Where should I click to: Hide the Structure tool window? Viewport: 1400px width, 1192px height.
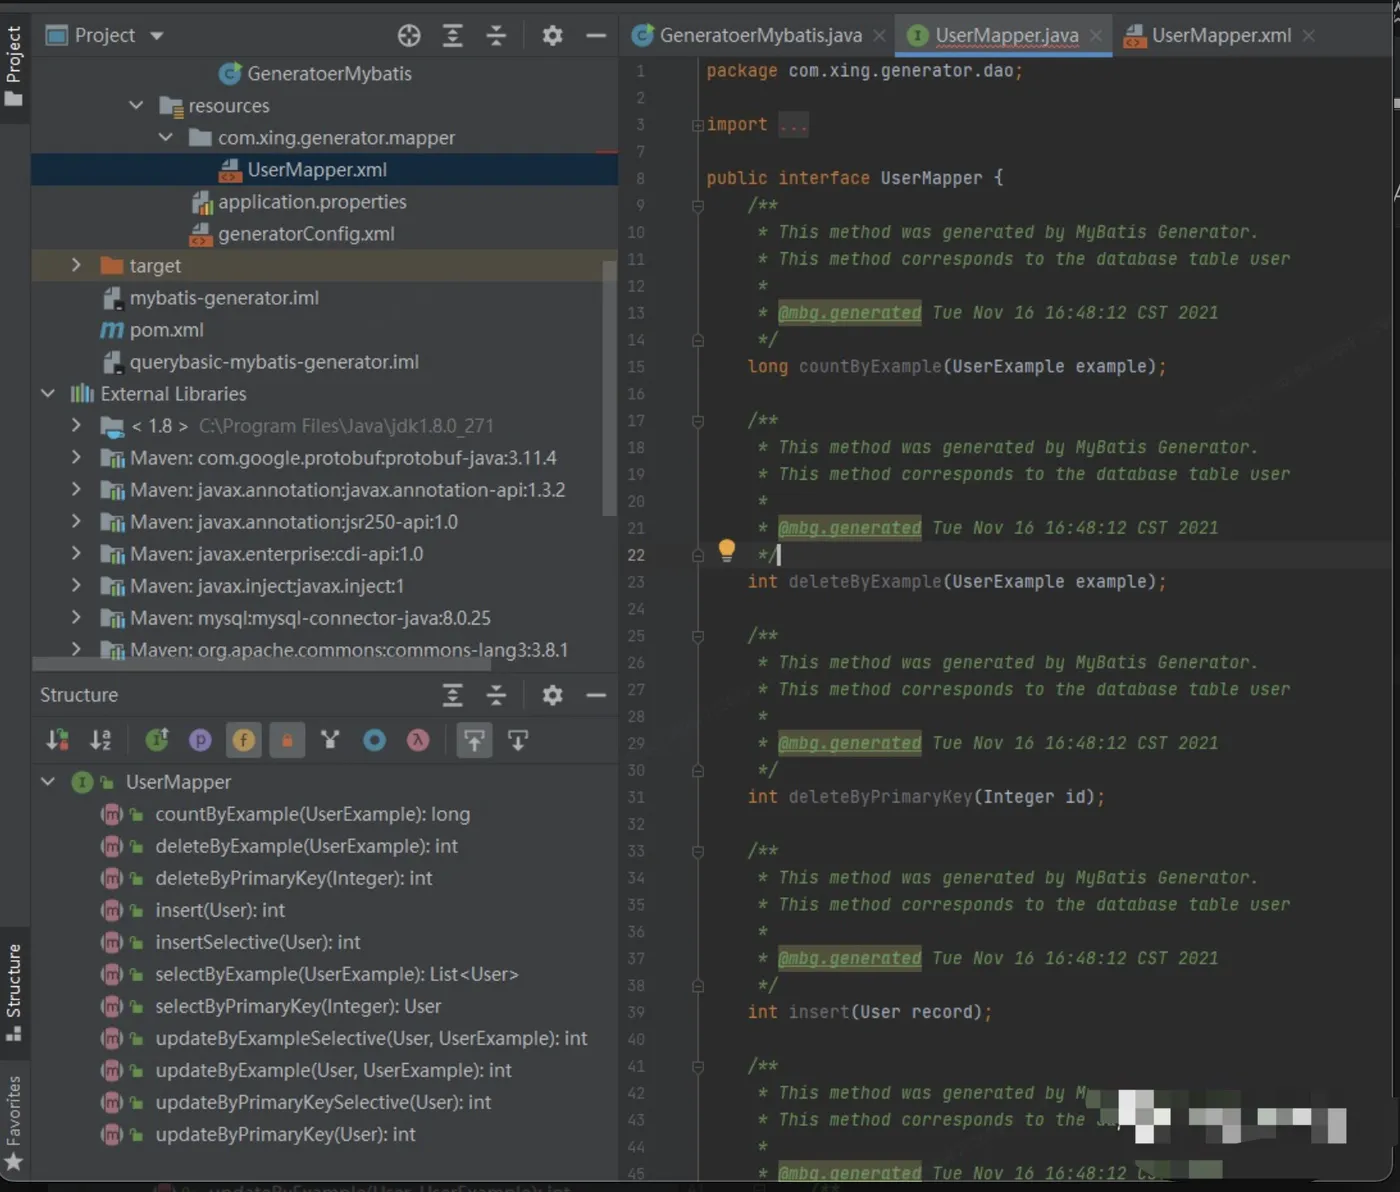(596, 695)
